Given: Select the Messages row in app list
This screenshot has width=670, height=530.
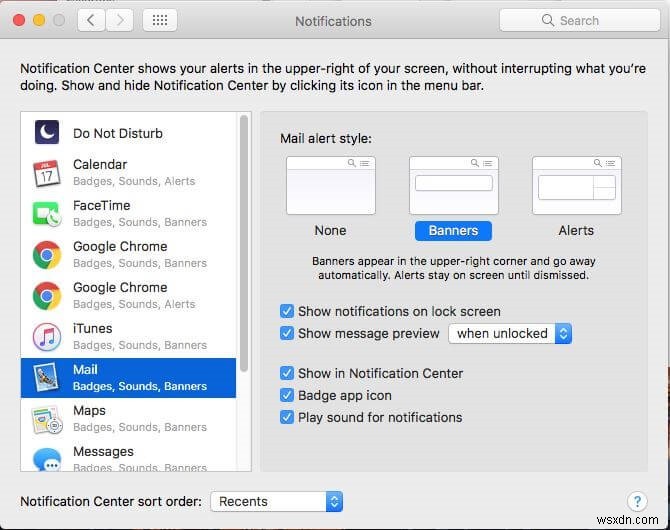Looking at the screenshot, I should coord(128,456).
